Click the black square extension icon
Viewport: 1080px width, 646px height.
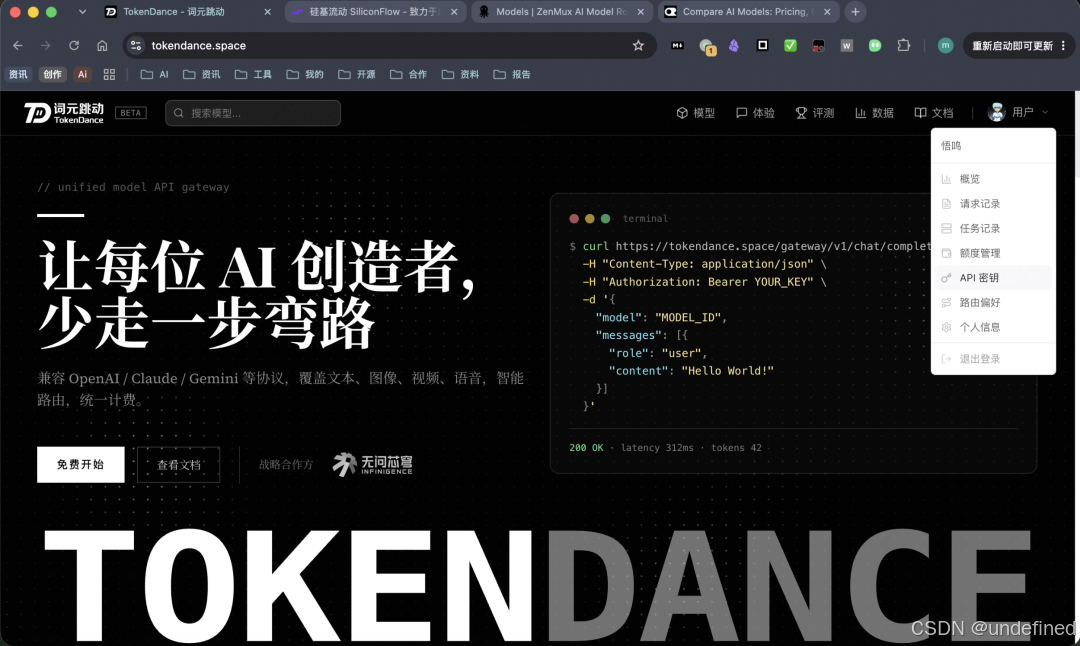tap(762, 45)
